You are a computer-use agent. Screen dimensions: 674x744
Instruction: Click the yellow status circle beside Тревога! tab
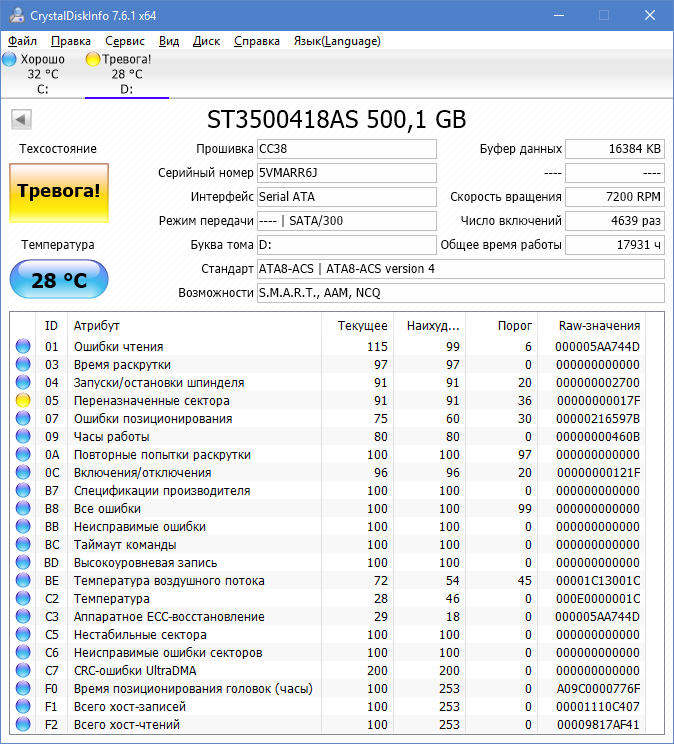click(x=93, y=59)
